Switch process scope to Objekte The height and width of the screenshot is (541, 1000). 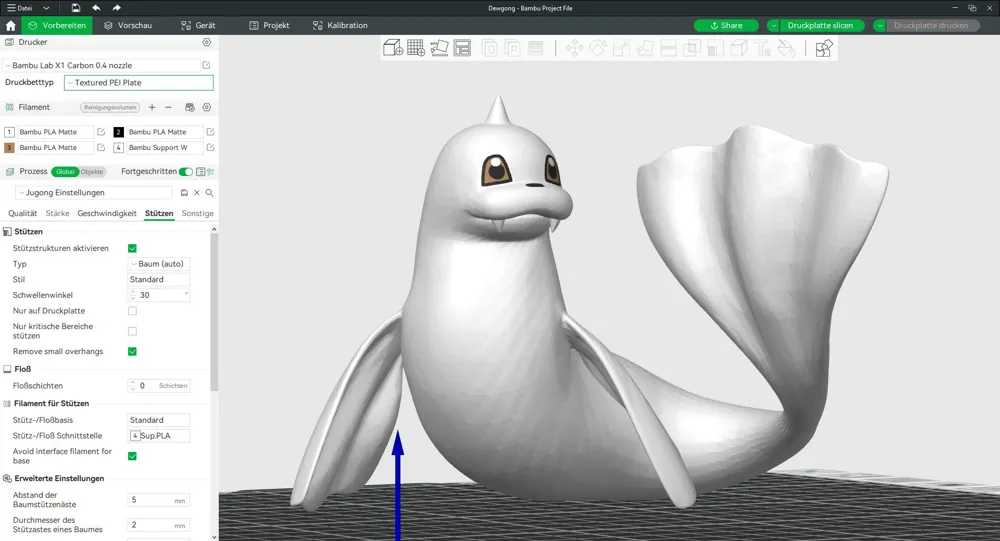[x=92, y=172]
